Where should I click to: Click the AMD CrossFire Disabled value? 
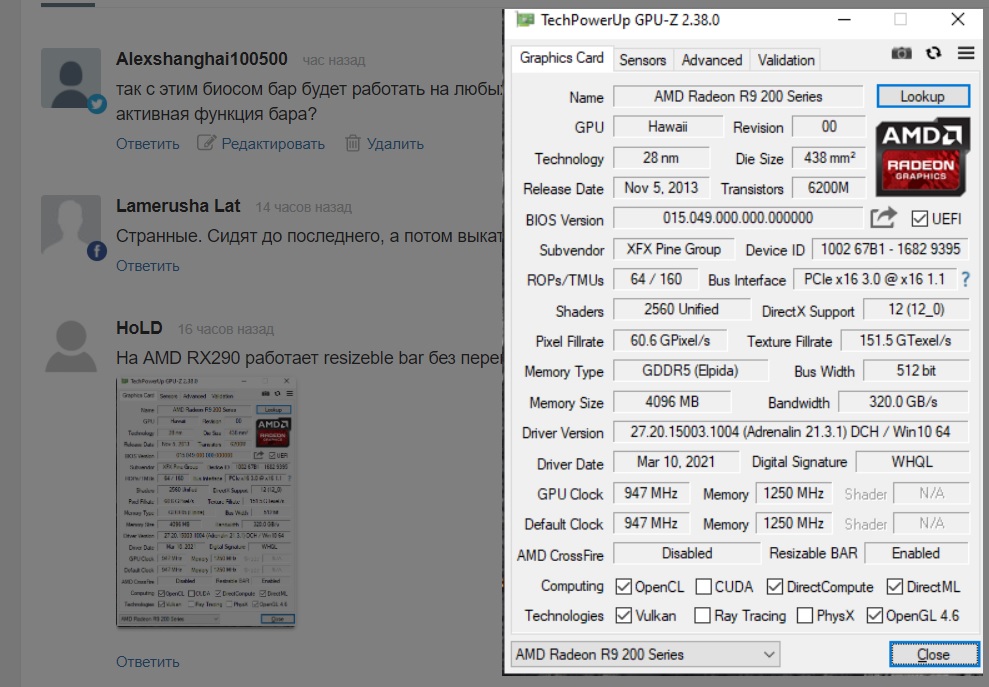click(687, 553)
